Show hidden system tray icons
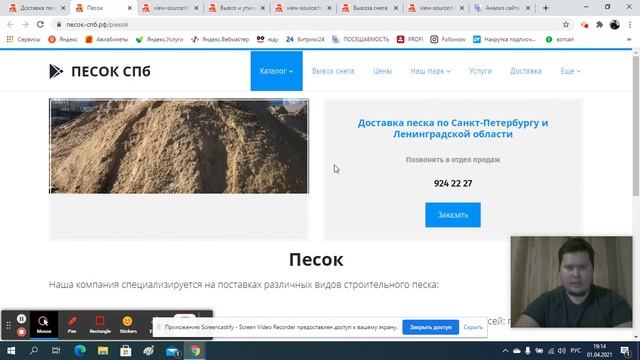640x360 pixels. (505, 351)
